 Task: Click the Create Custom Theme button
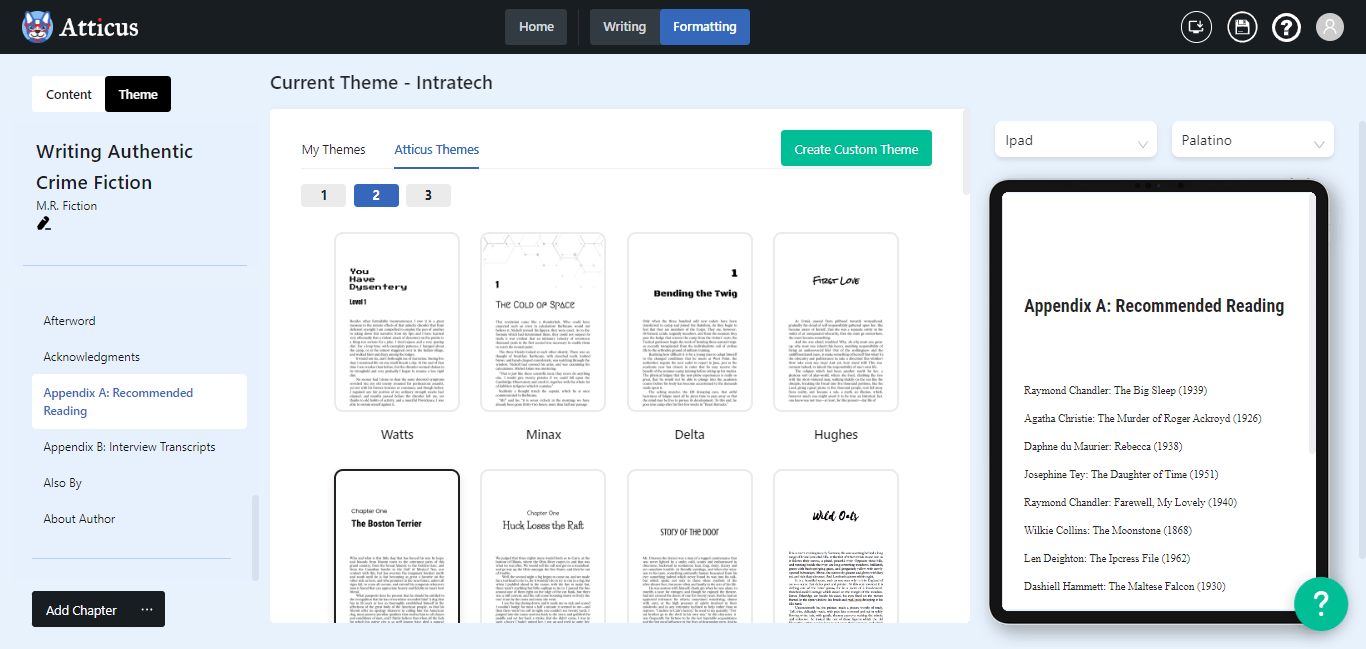(856, 147)
